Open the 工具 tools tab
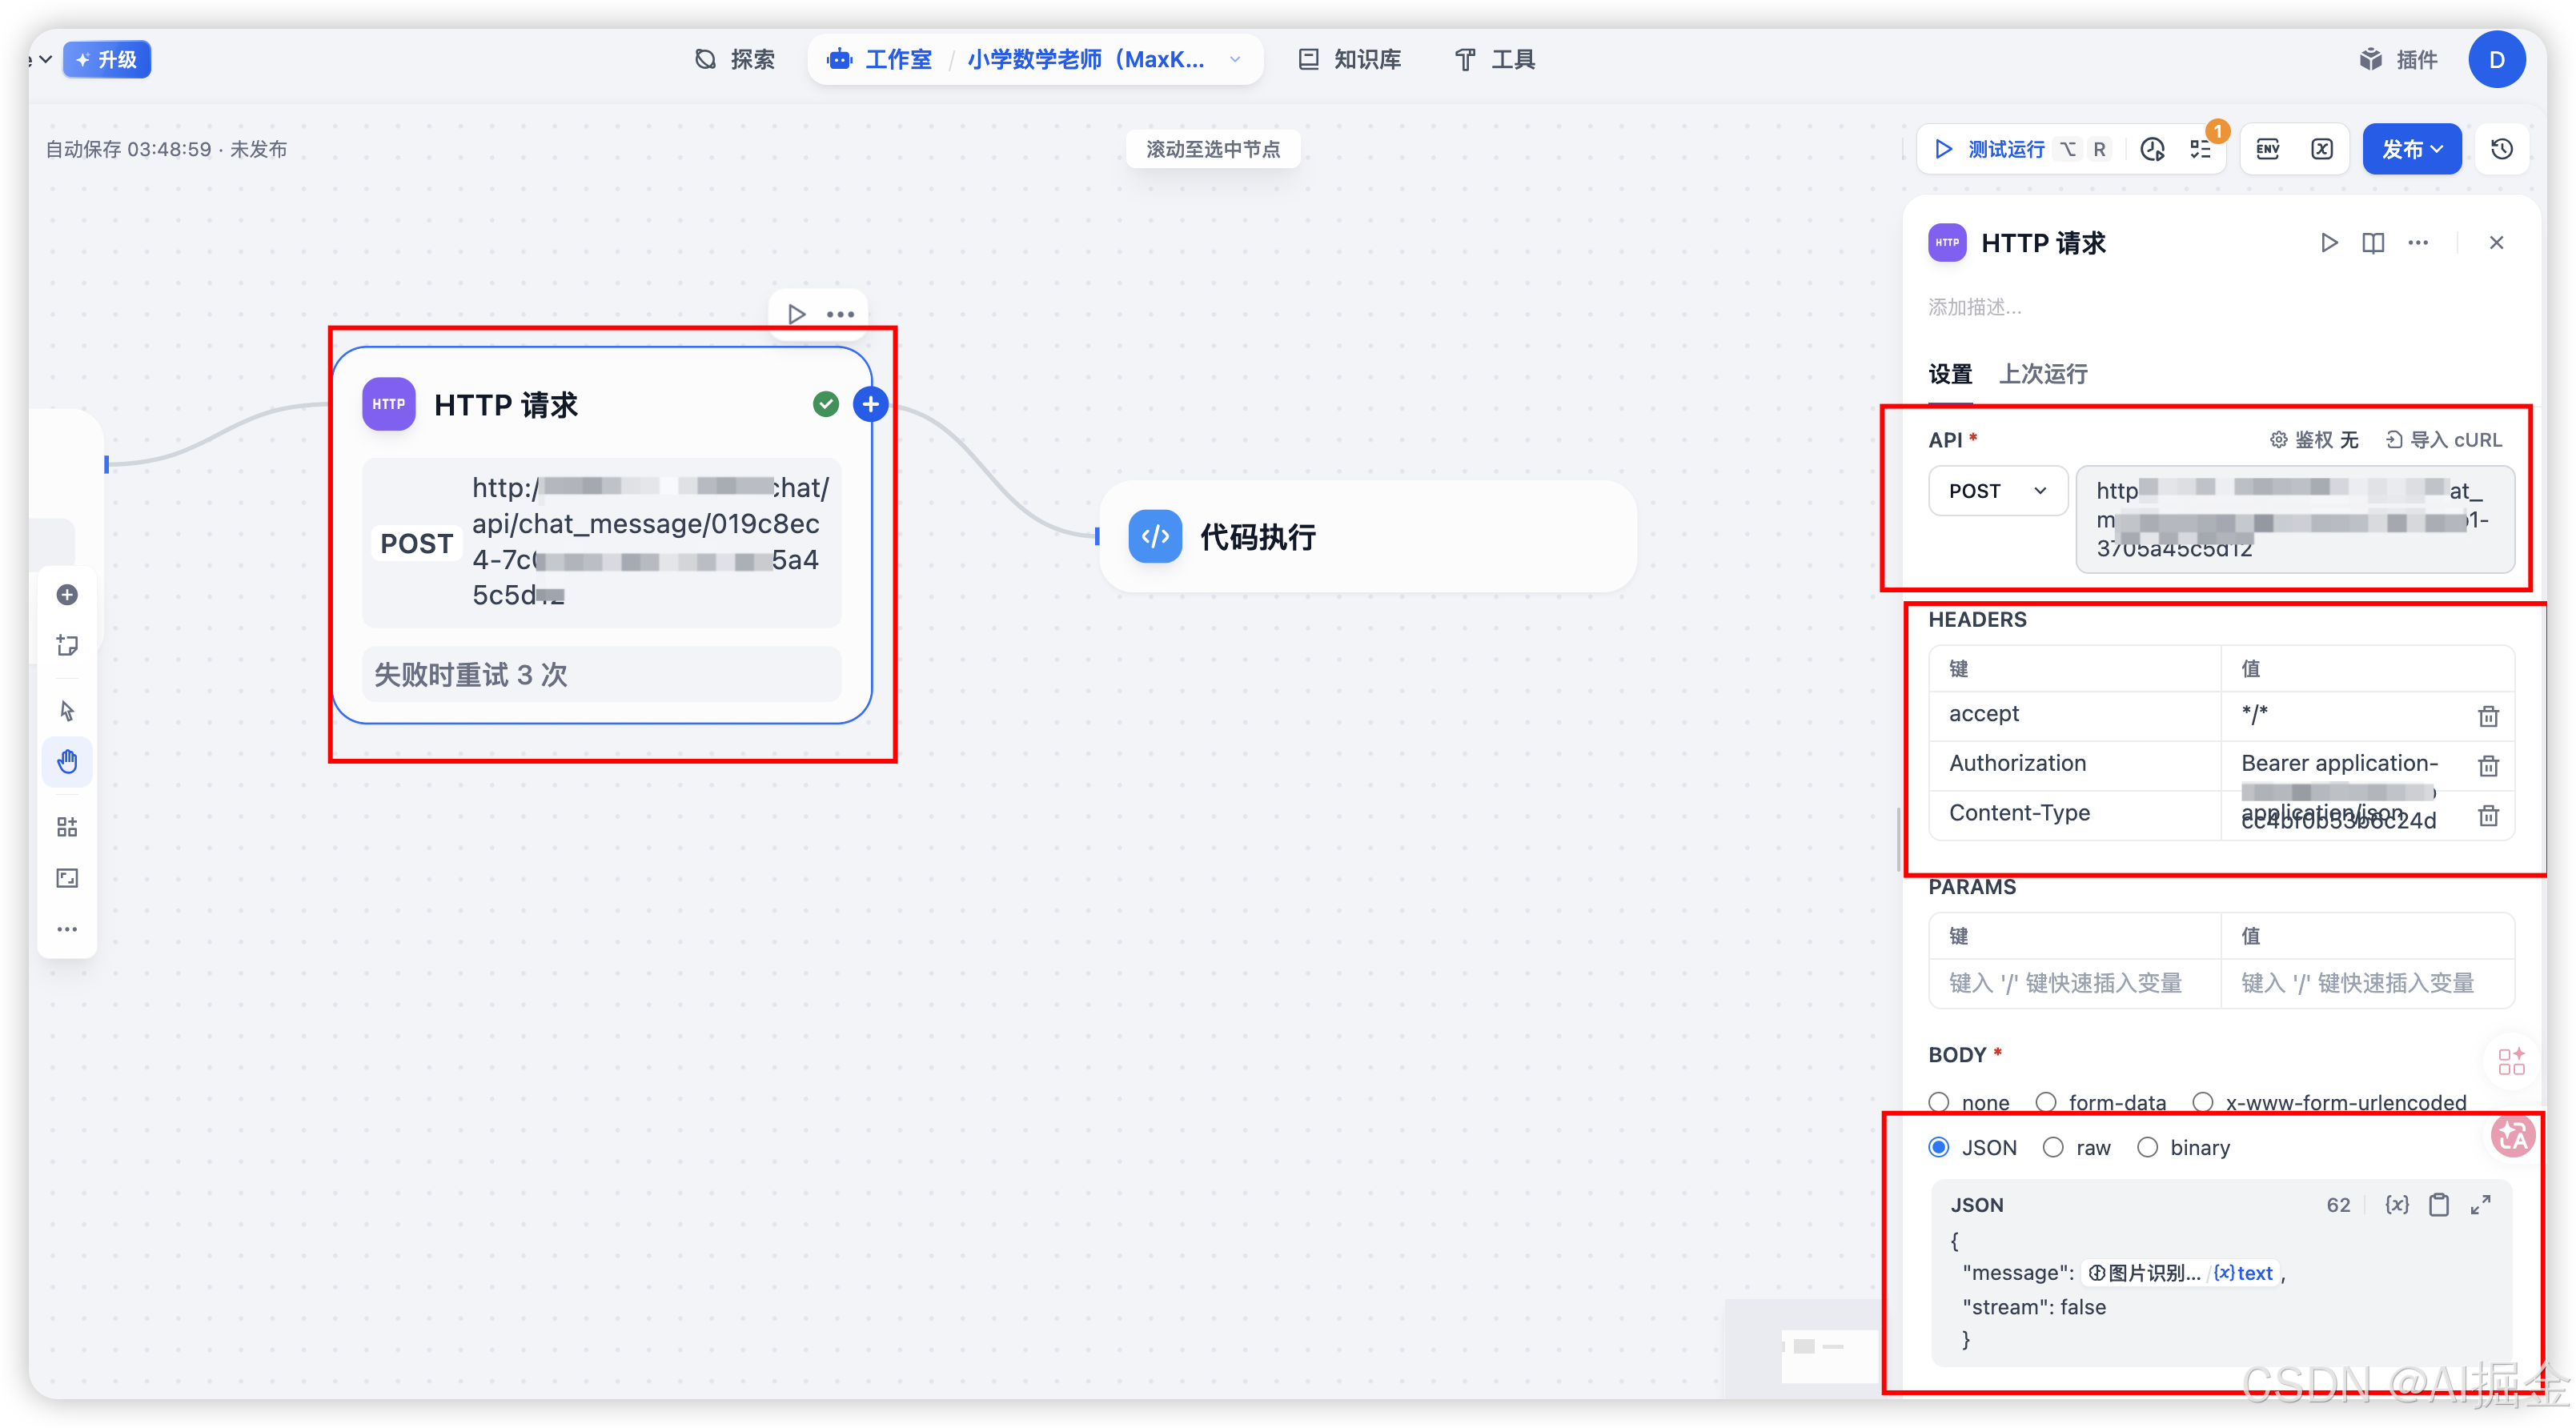Viewport: 2576px width, 1428px height. (1496, 60)
